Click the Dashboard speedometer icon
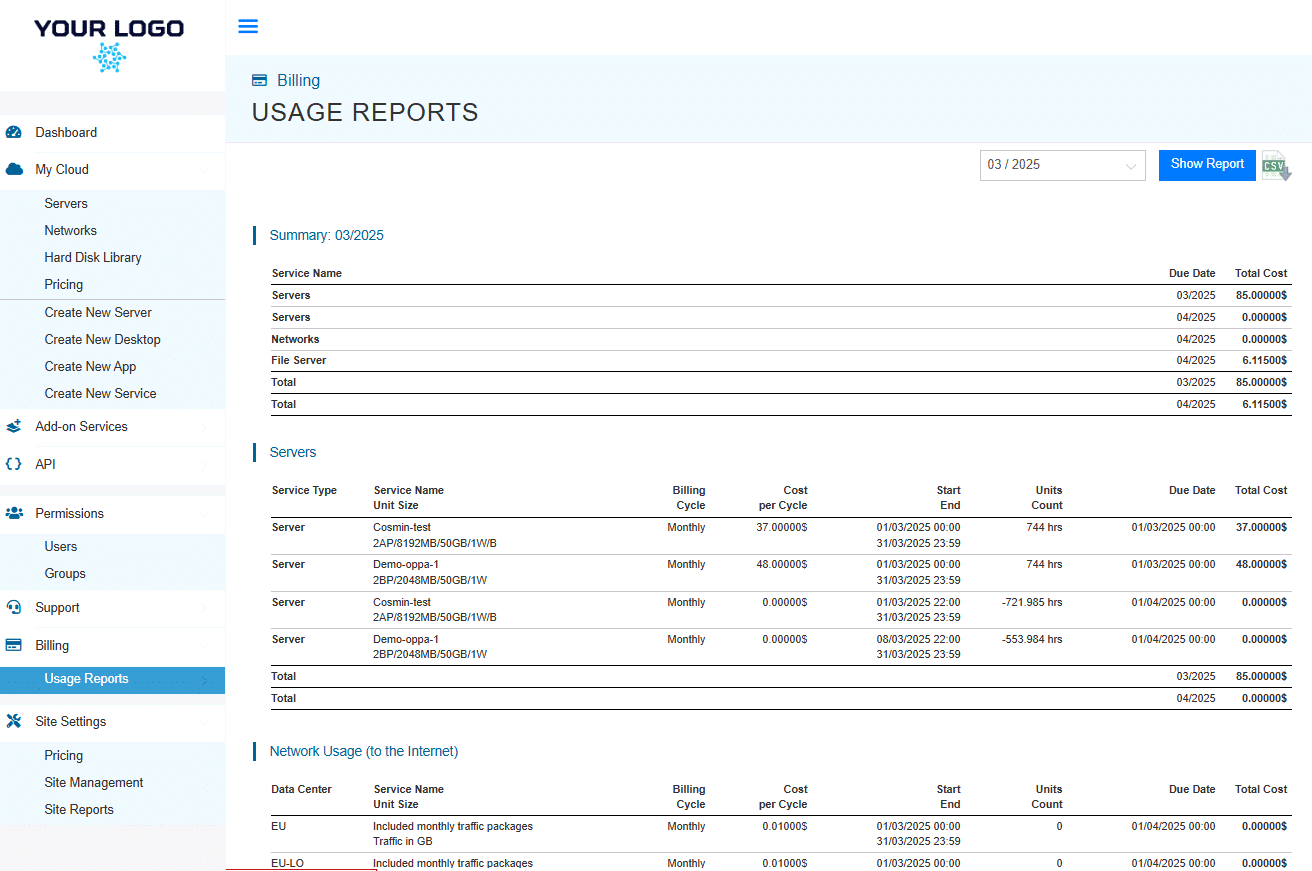This screenshot has width=1312, height=871. tap(15, 131)
